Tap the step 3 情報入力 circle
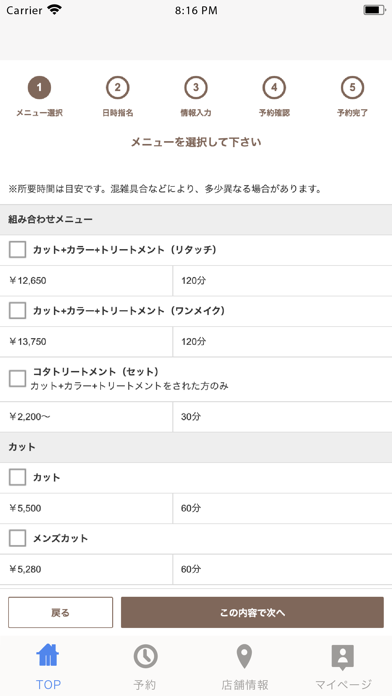 196,87
